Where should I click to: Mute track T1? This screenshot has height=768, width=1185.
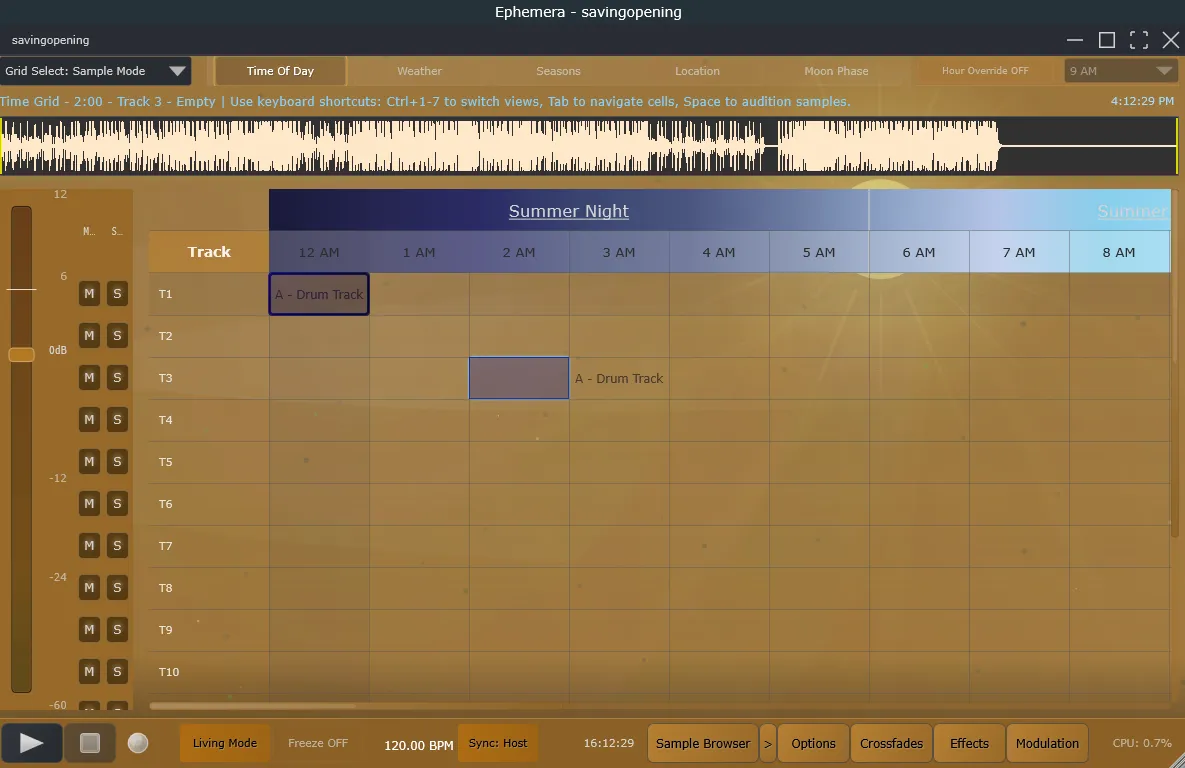[x=89, y=294]
